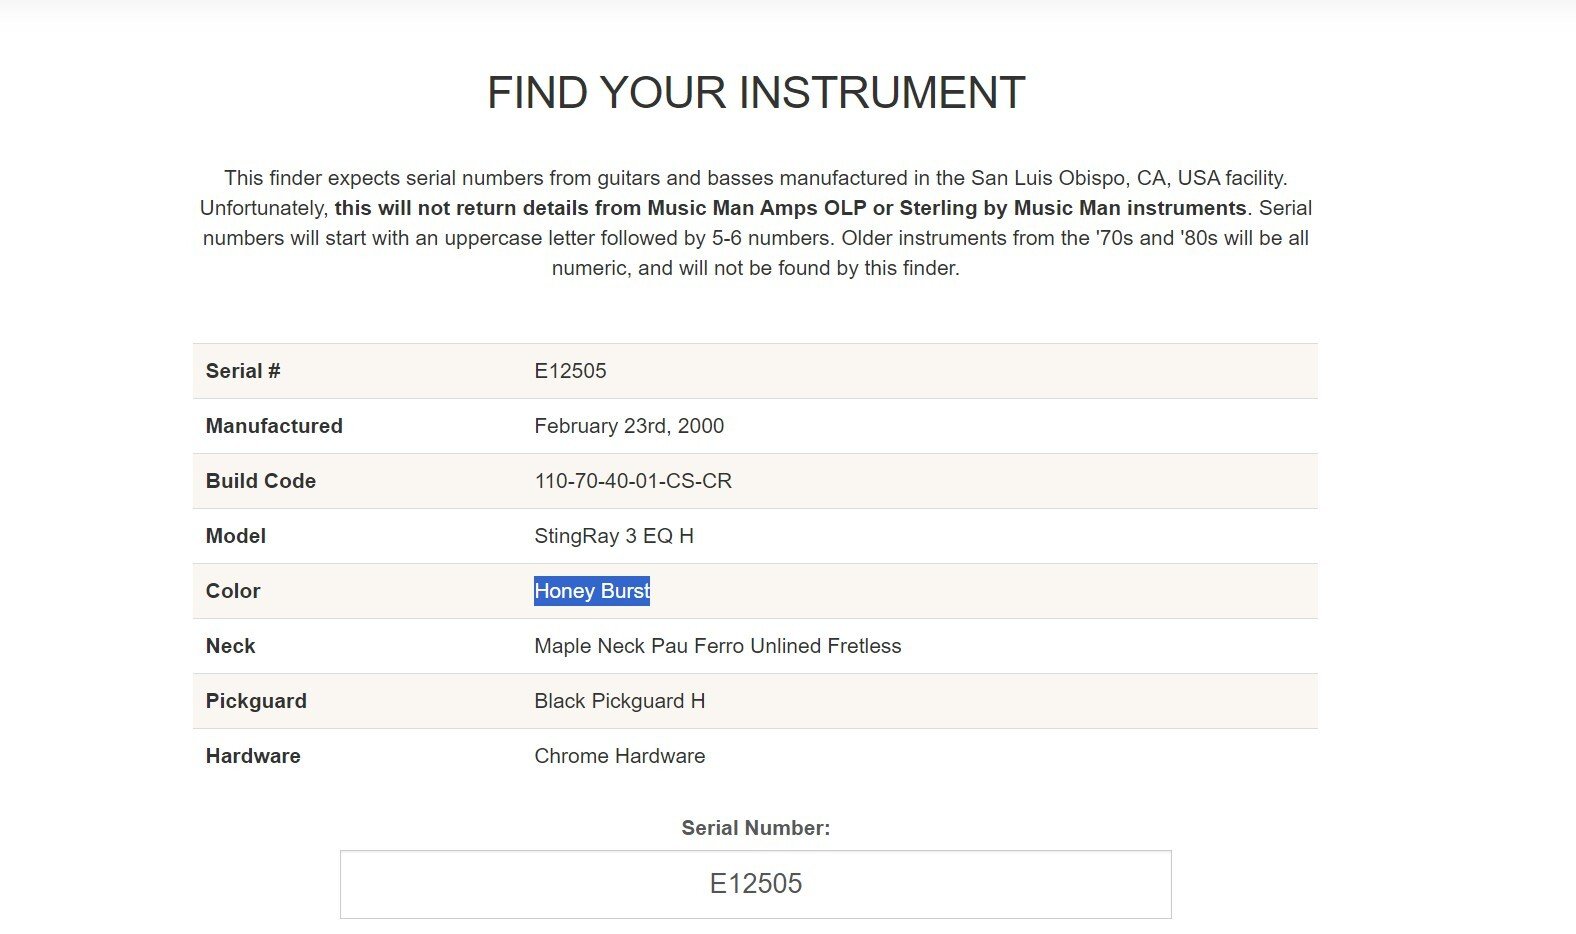The height and width of the screenshot is (934, 1576).
Task: Click the FIND YOUR INSTRUMENT heading
Action: tap(756, 93)
